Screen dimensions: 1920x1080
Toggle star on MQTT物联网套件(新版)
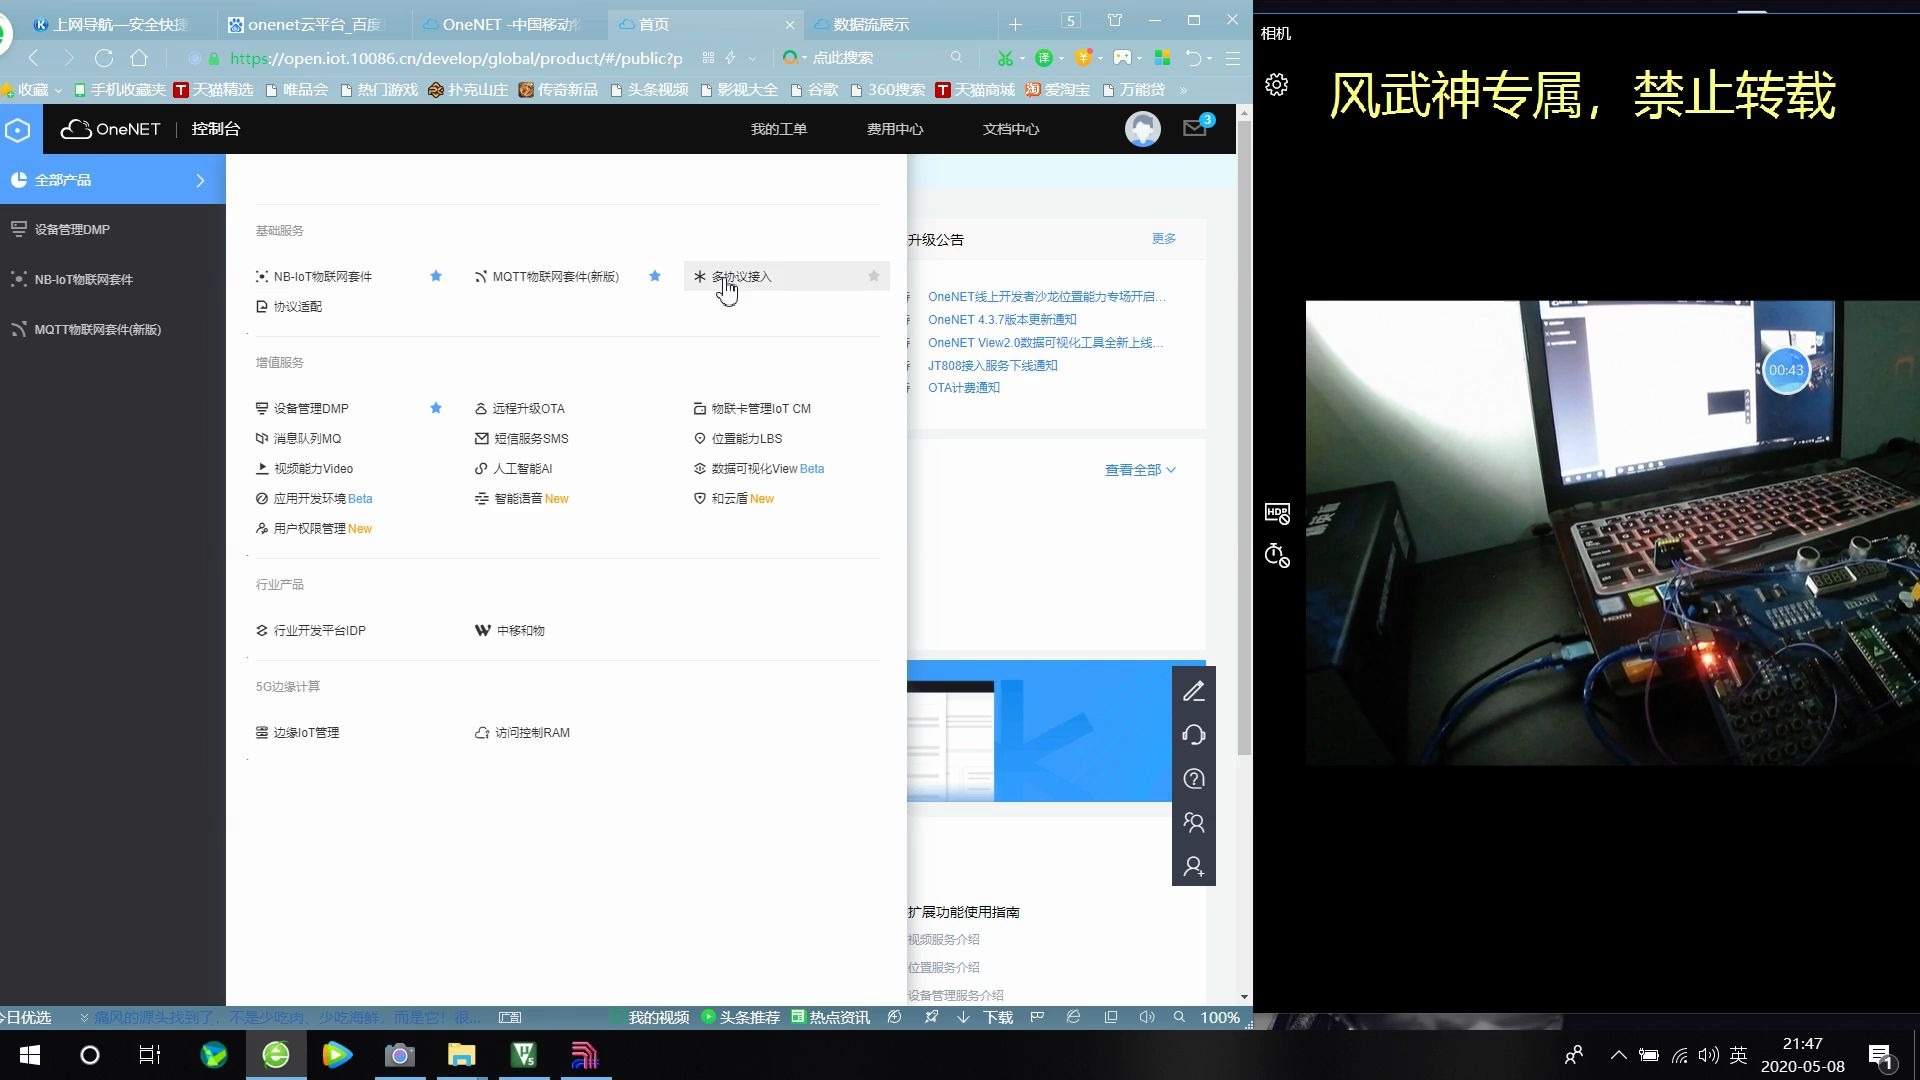655,276
